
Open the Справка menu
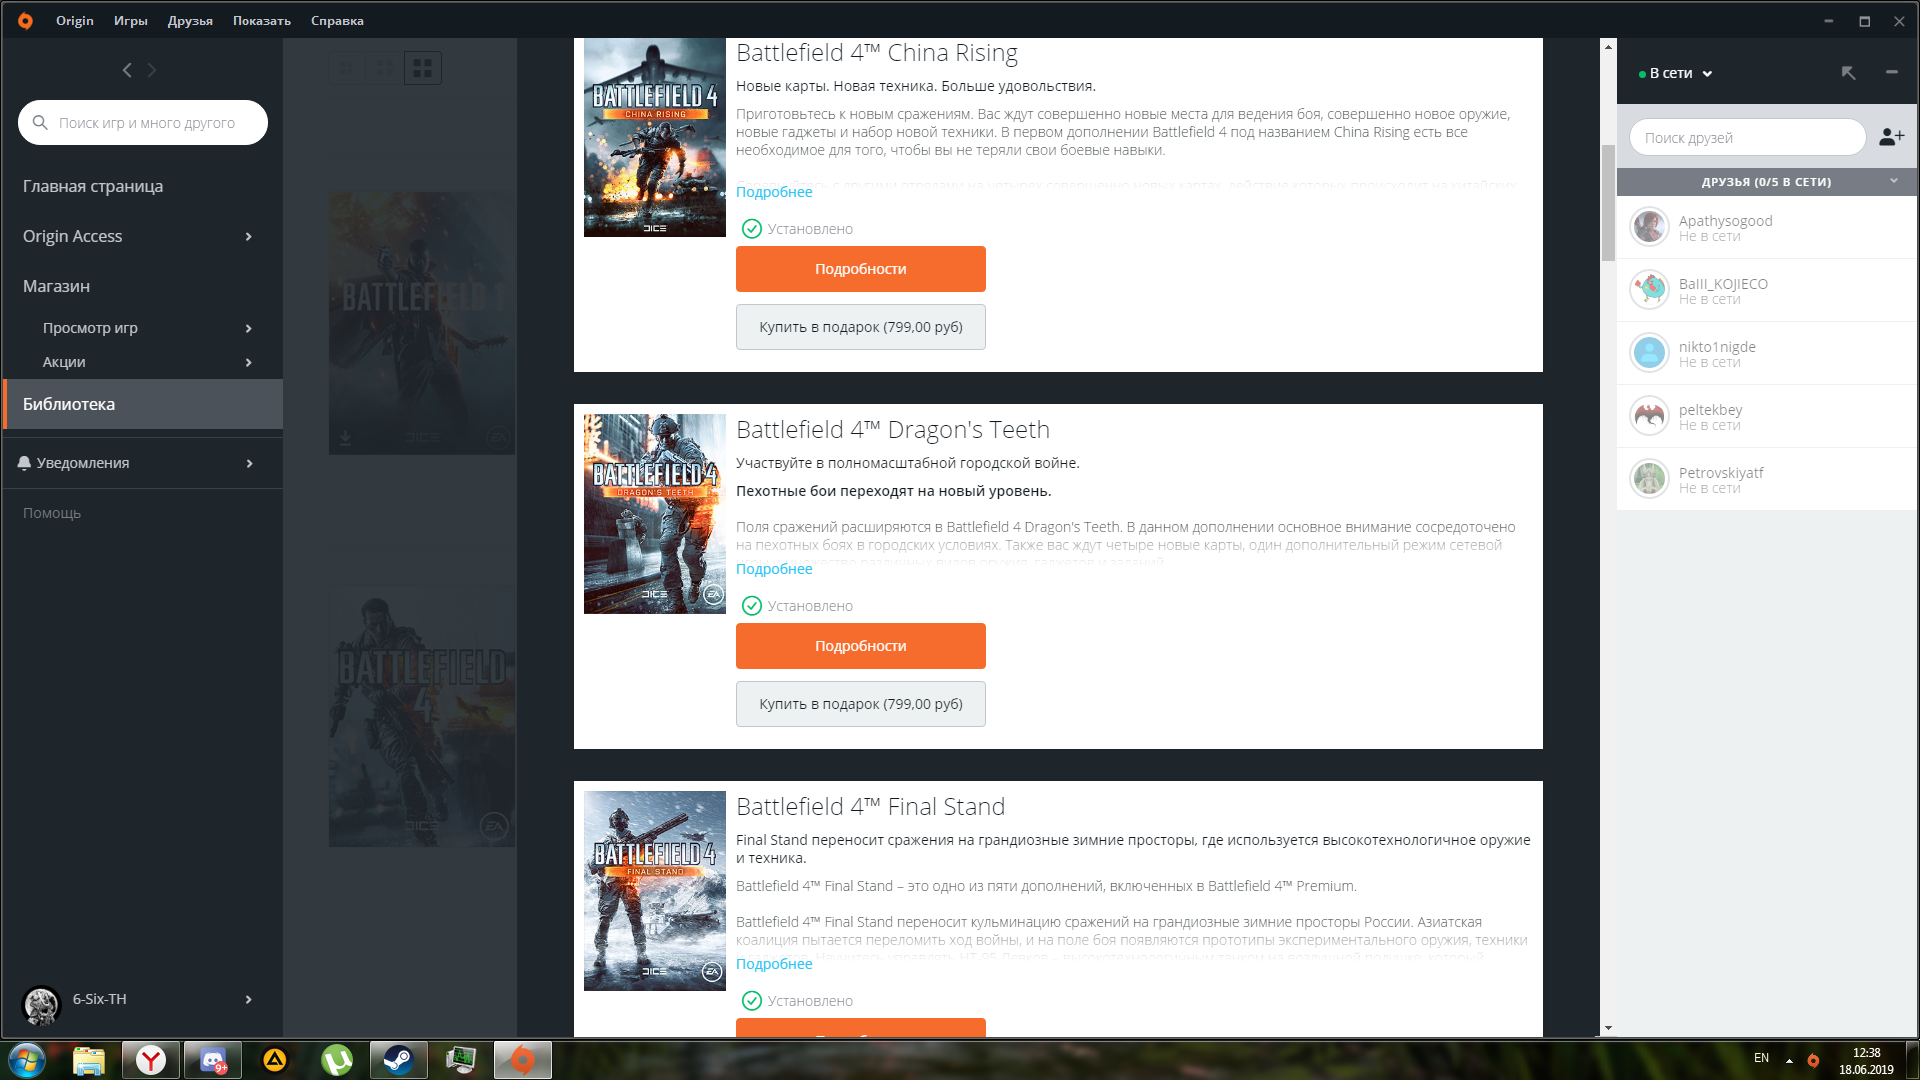click(337, 20)
